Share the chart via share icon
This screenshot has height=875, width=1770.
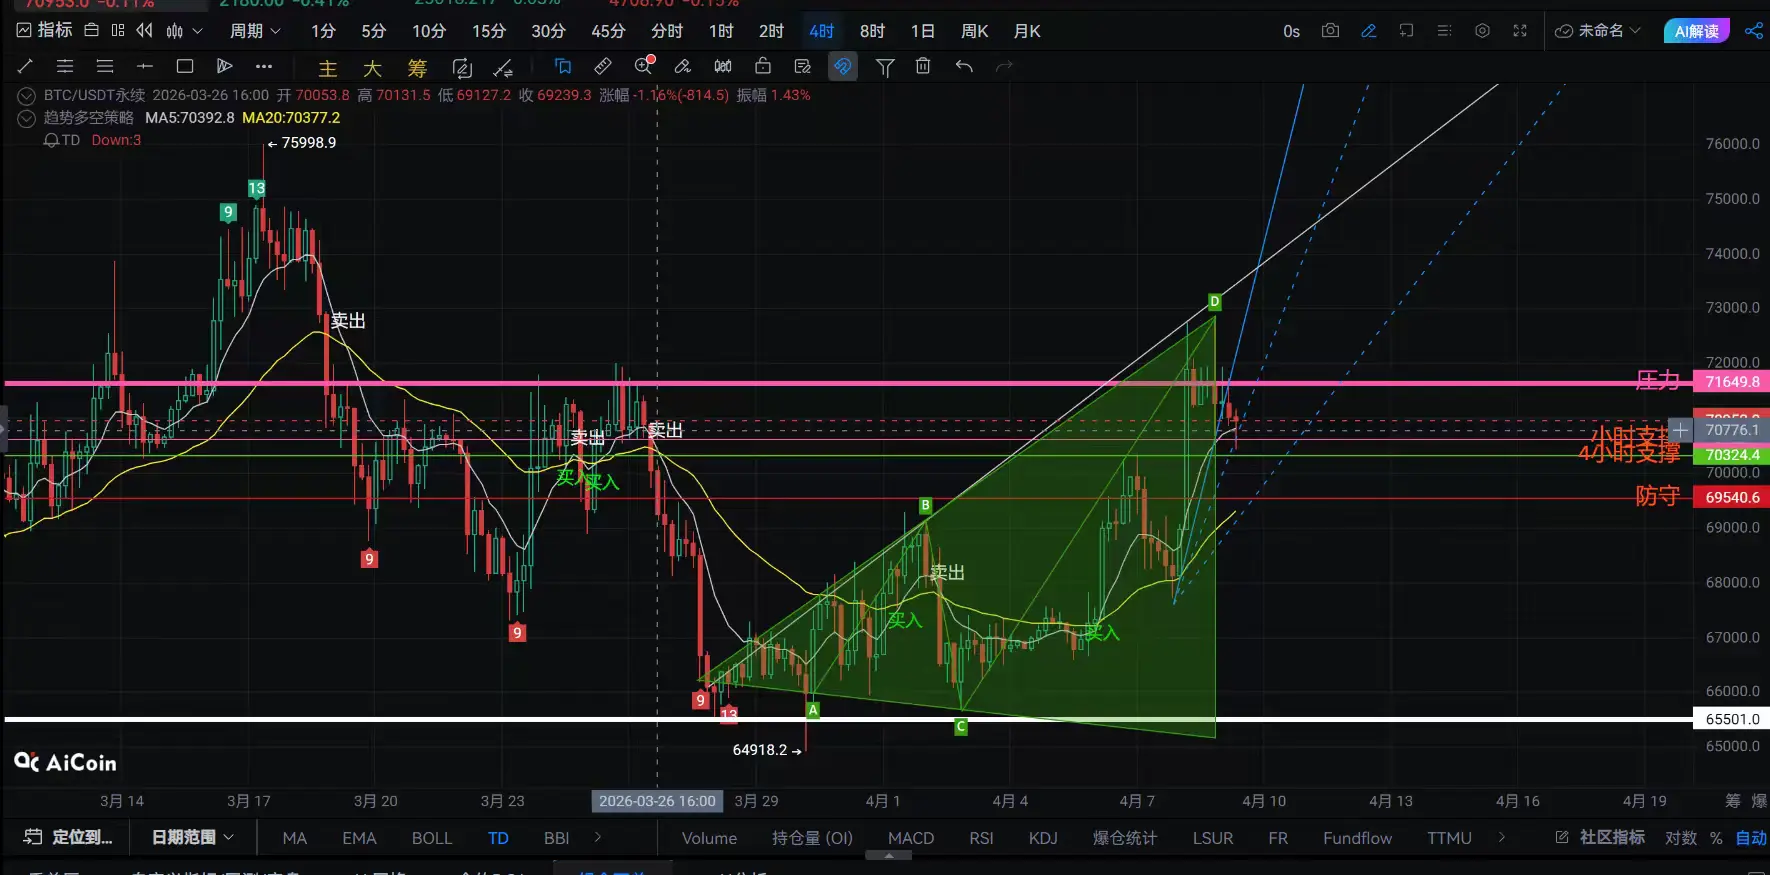click(1753, 31)
